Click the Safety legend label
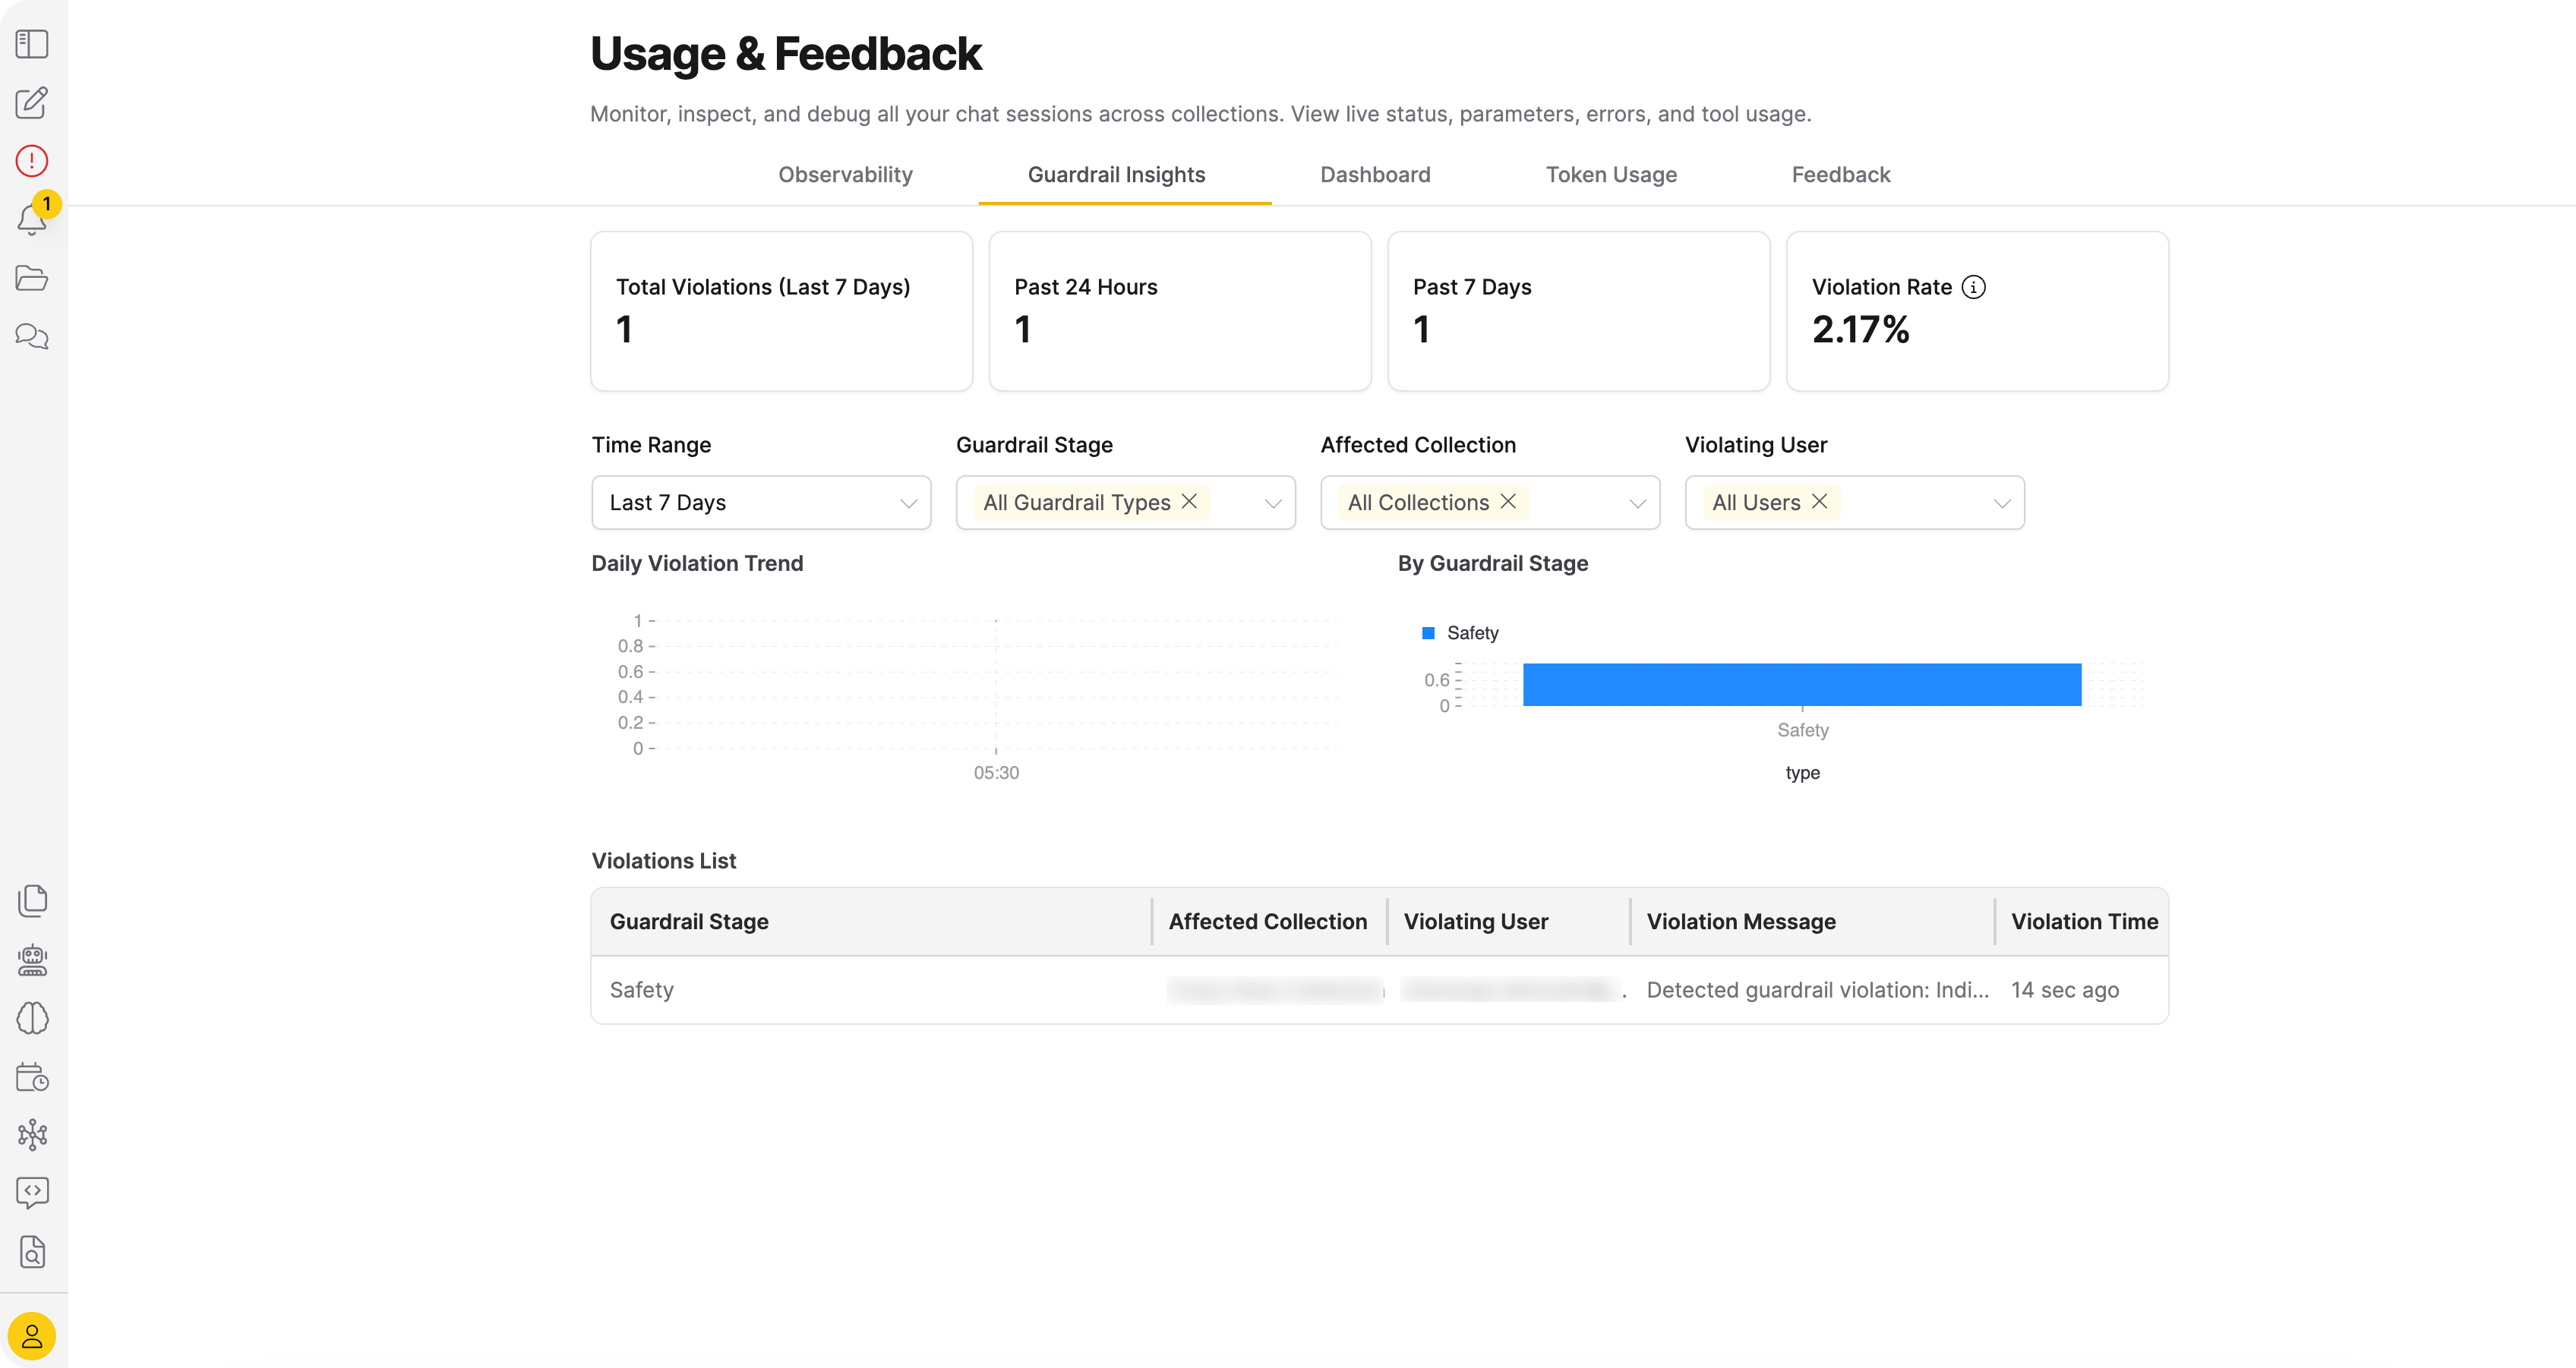The height and width of the screenshot is (1368, 2576). tap(1472, 633)
